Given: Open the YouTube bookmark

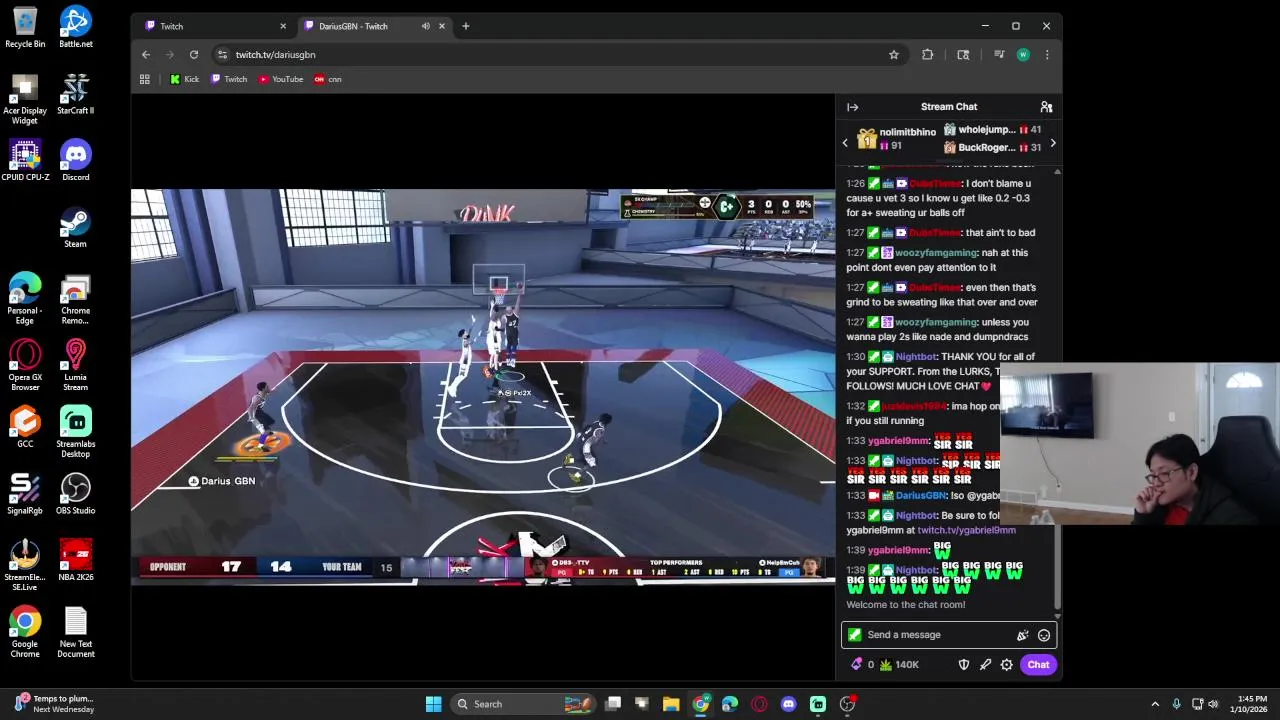Looking at the screenshot, I should (281, 79).
